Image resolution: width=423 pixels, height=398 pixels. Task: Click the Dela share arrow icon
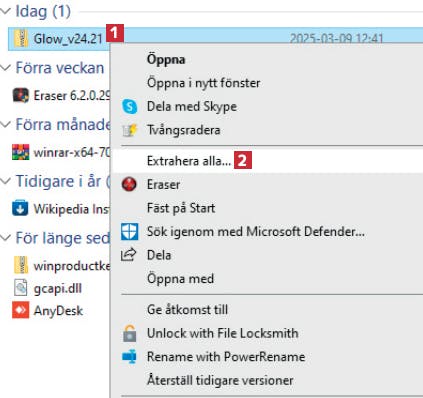129,255
